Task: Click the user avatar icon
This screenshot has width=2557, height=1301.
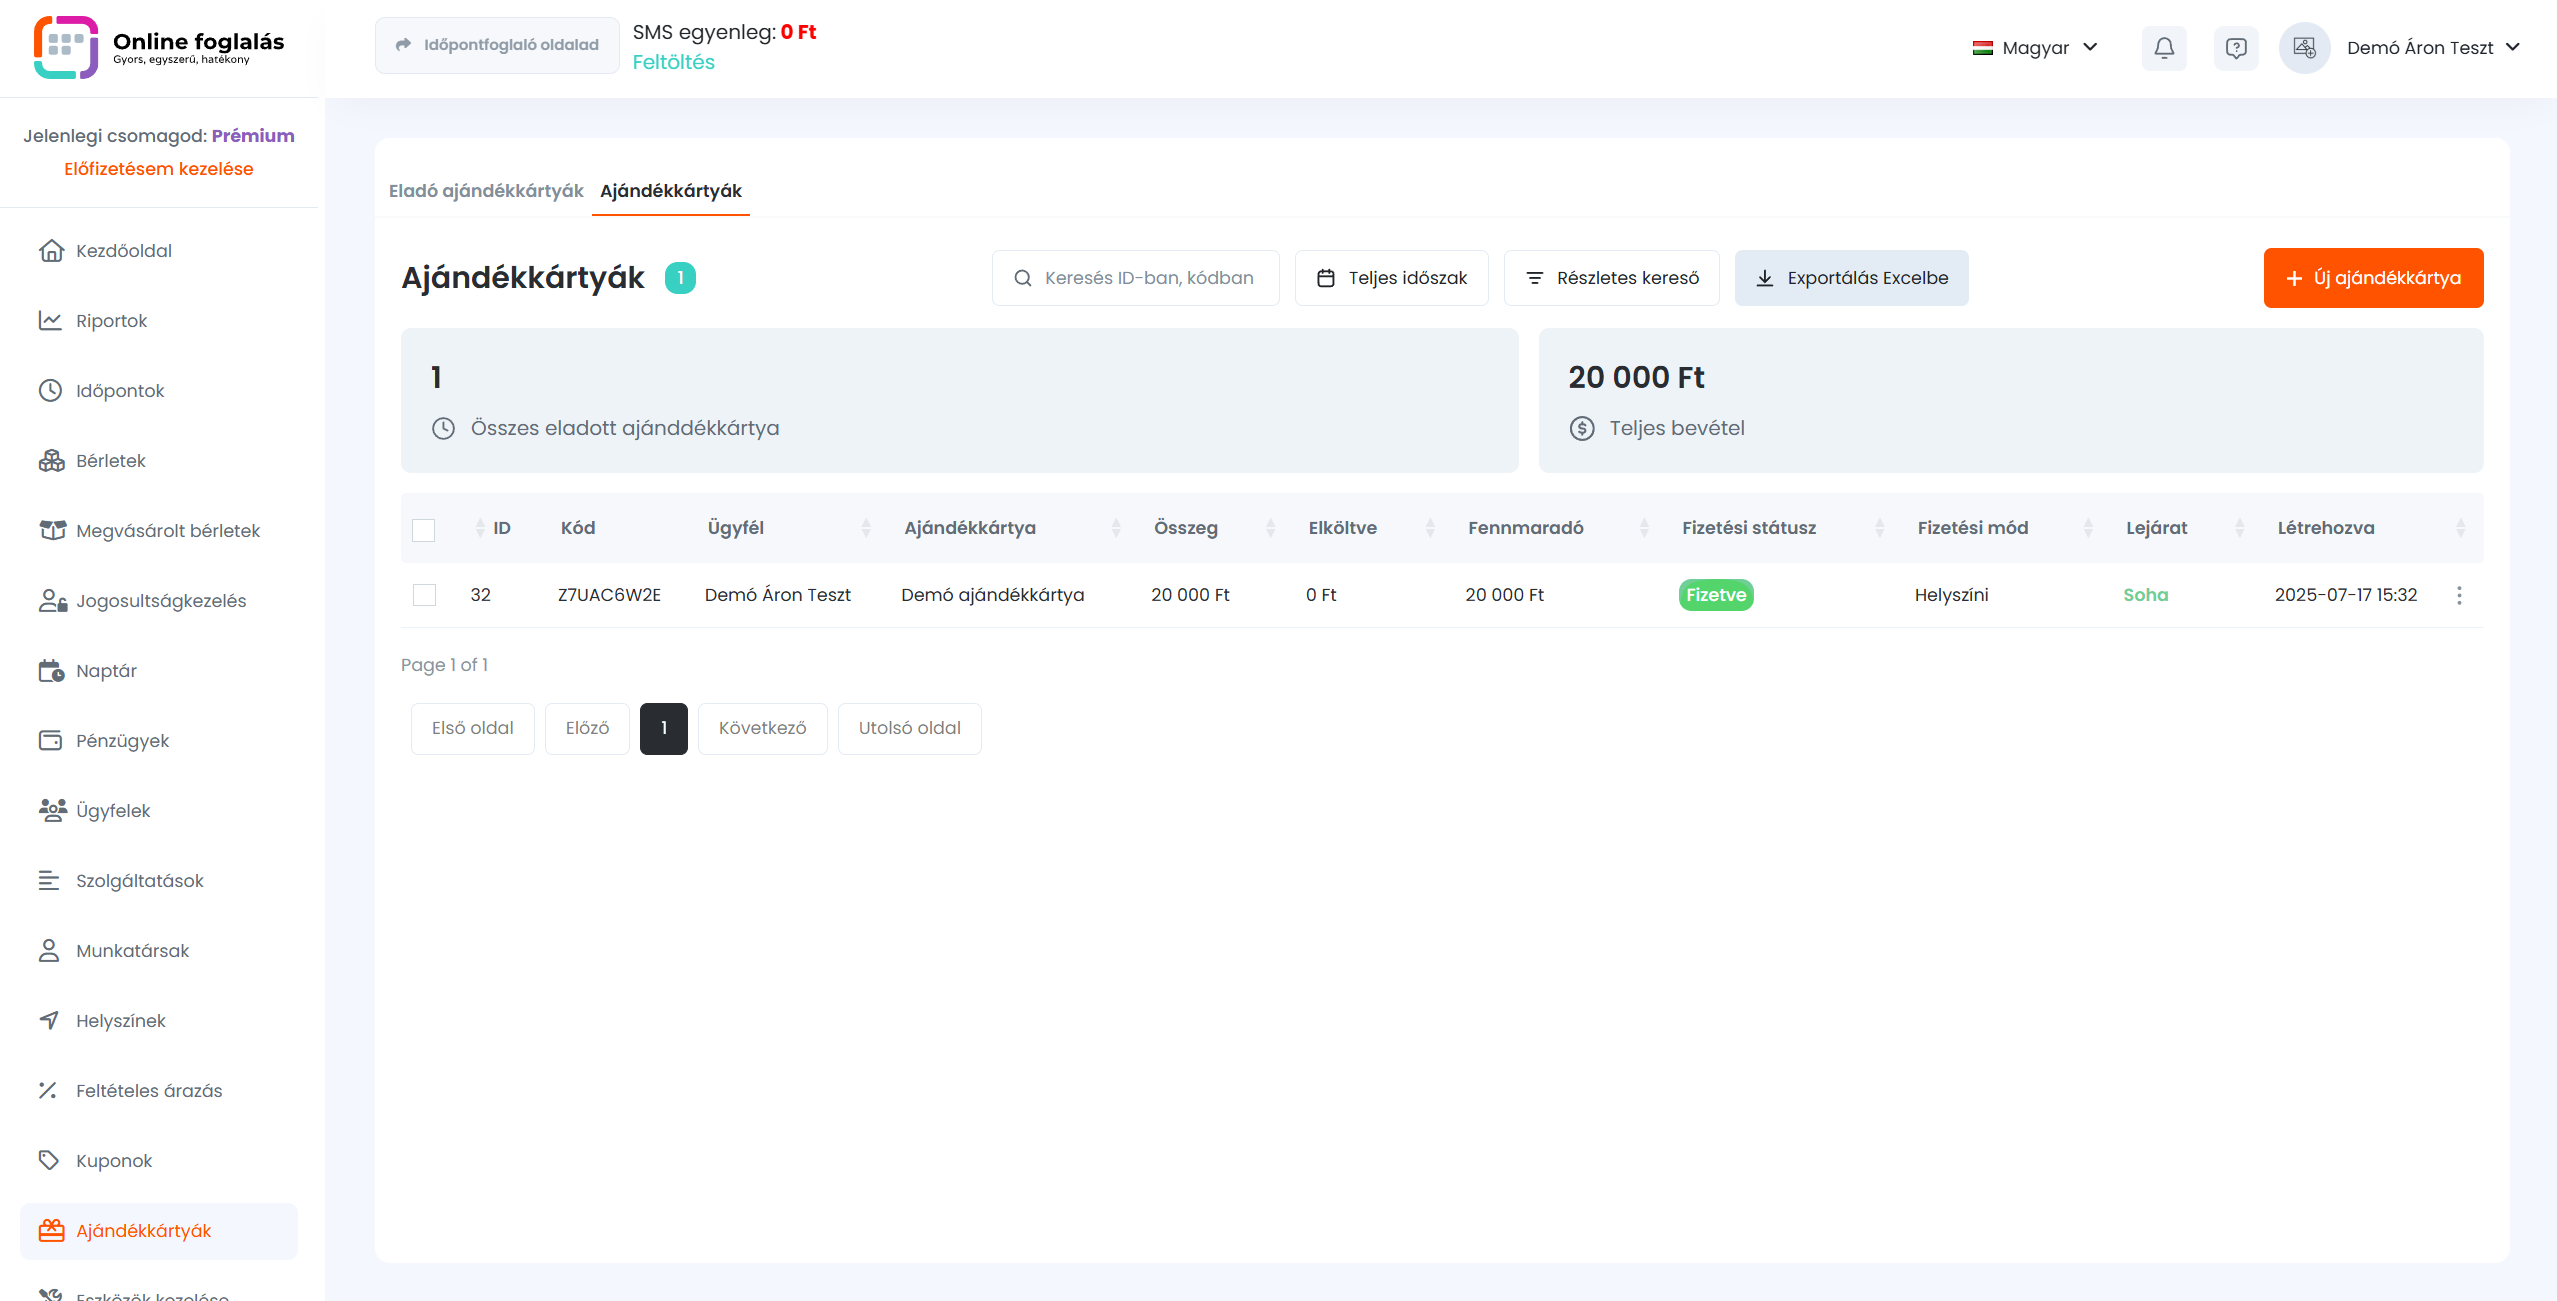Action: click(2304, 48)
